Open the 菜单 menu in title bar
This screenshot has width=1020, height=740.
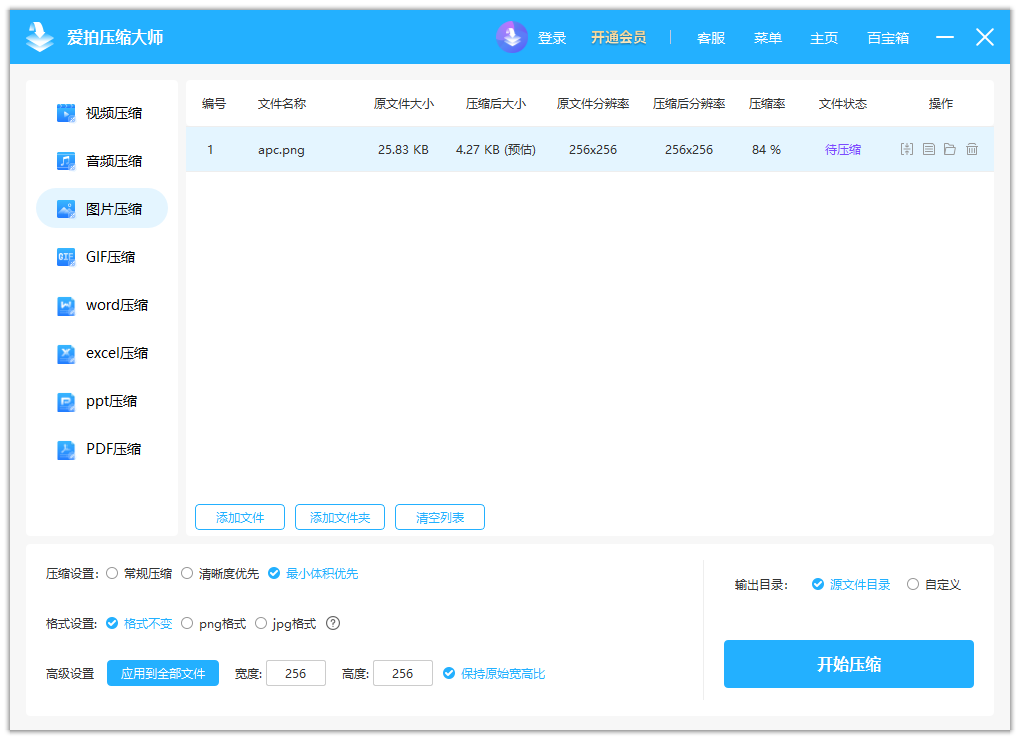(768, 38)
